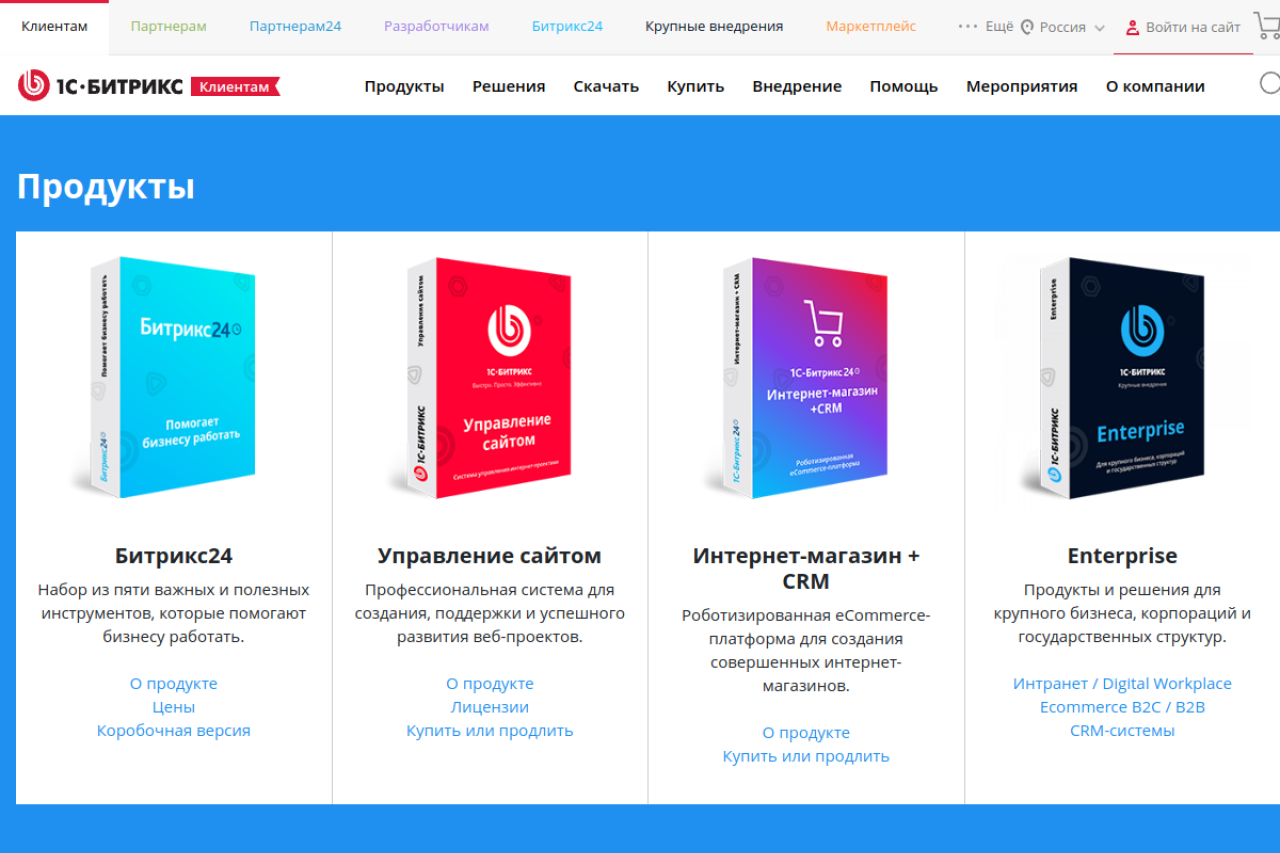The height and width of the screenshot is (853, 1280).
Task: Click the red Управление сайтом box image
Action: pos(489,377)
